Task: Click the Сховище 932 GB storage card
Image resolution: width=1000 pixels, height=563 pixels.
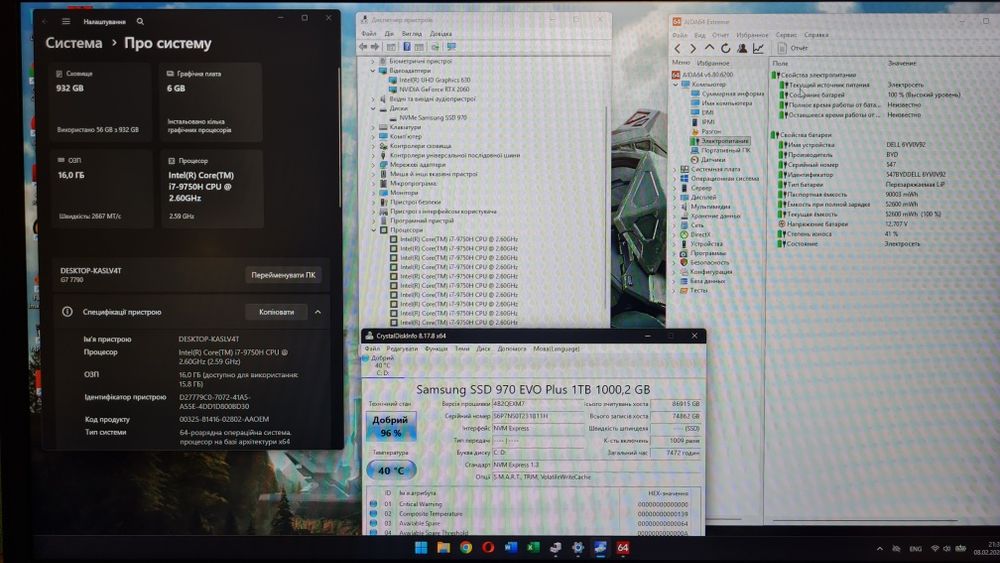Action: [102, 102]
